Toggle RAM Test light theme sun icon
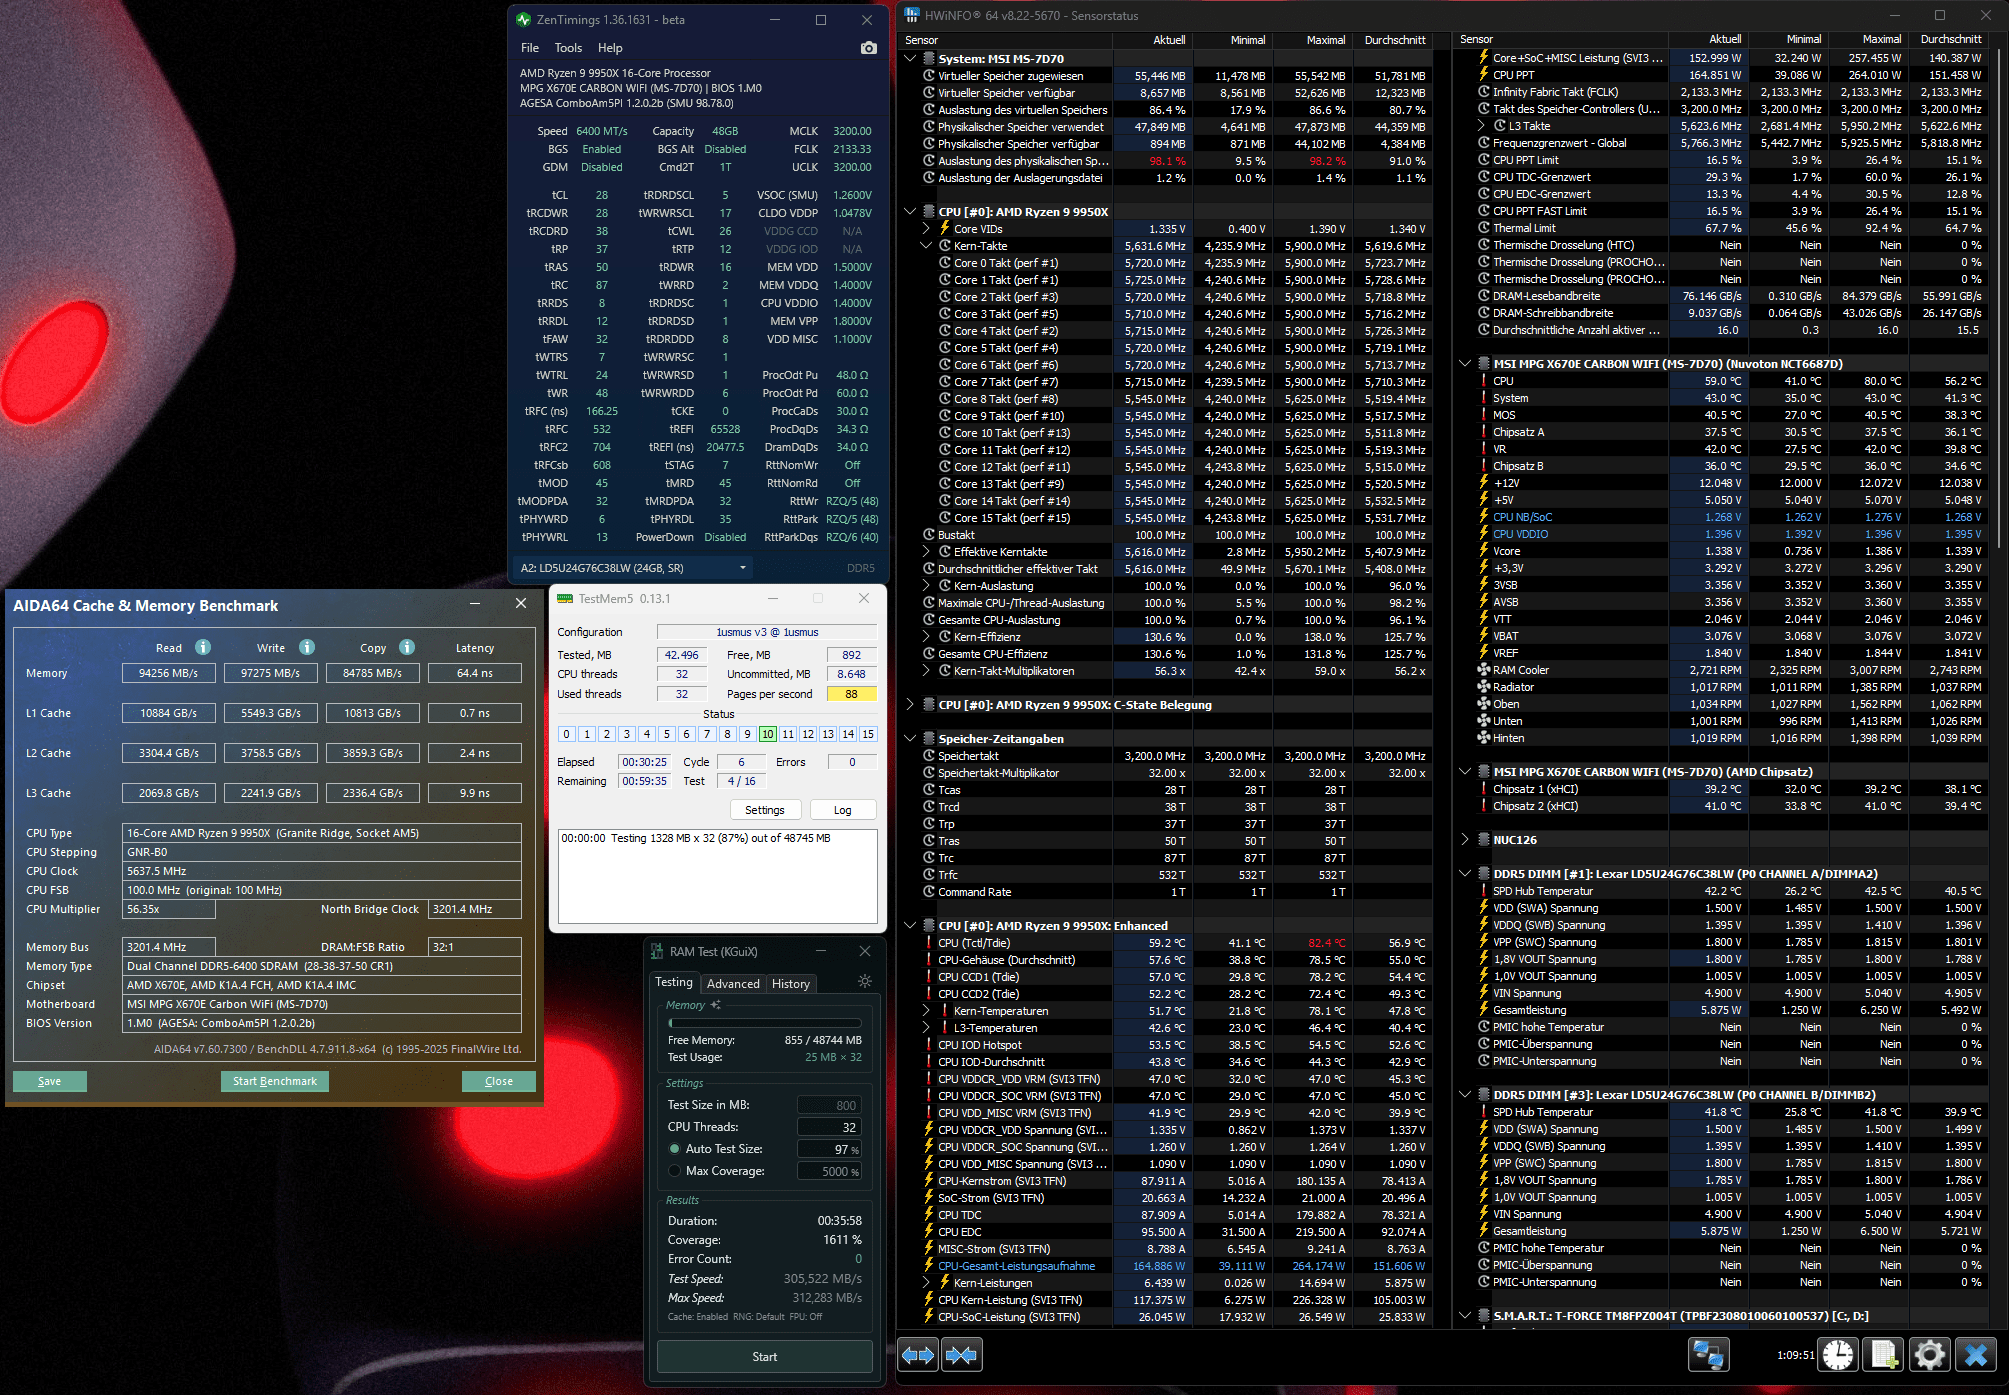The height and width of the screenshot is (1395, 2009). click(x=865, y=982)
